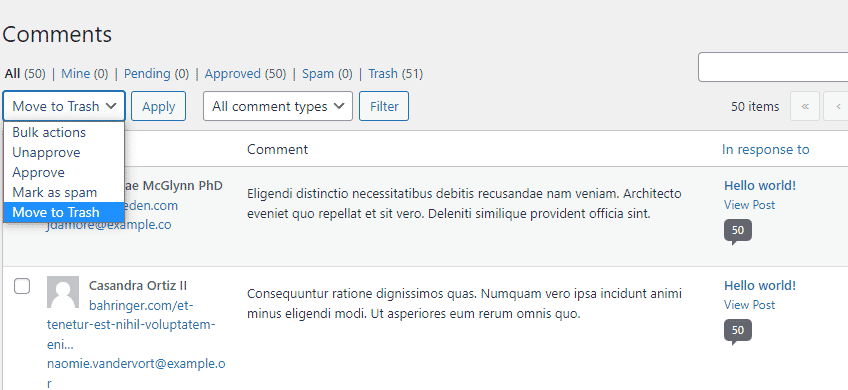Switch to Approved (50) comments view
848x390 pixels.
[245, 74]
